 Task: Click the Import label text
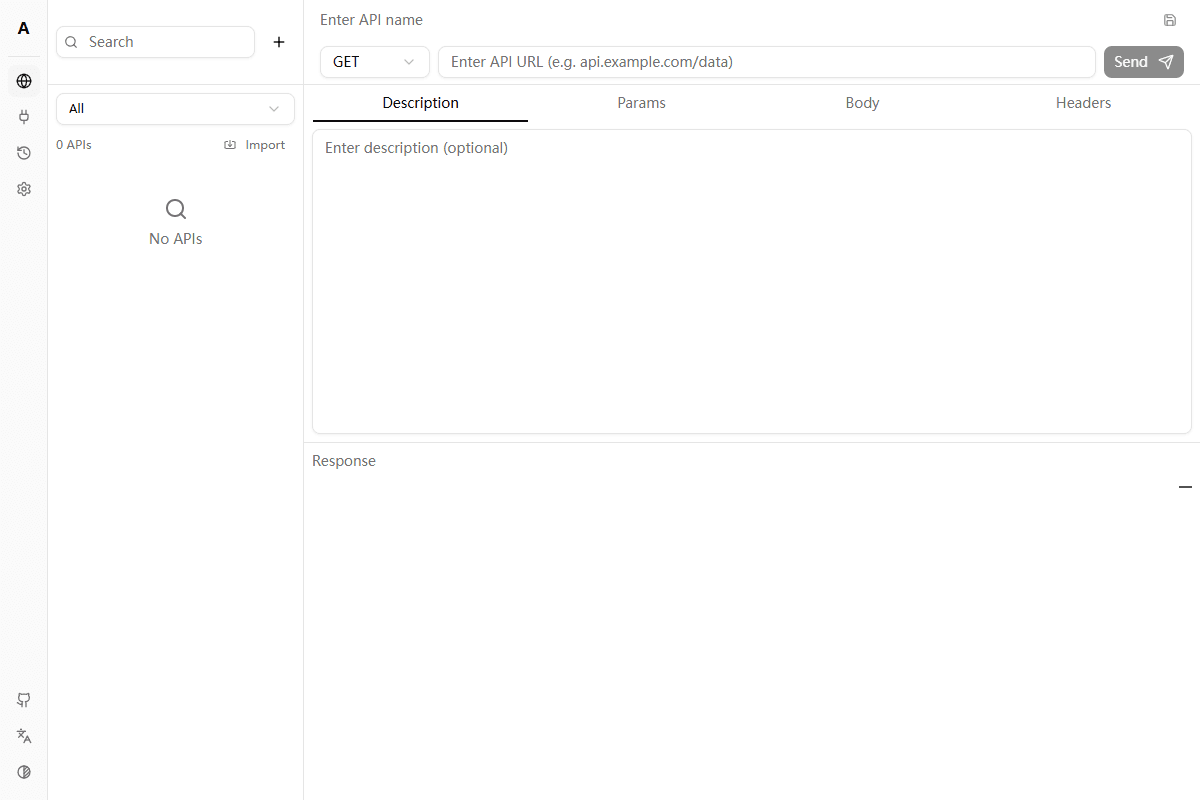point(265,144)
